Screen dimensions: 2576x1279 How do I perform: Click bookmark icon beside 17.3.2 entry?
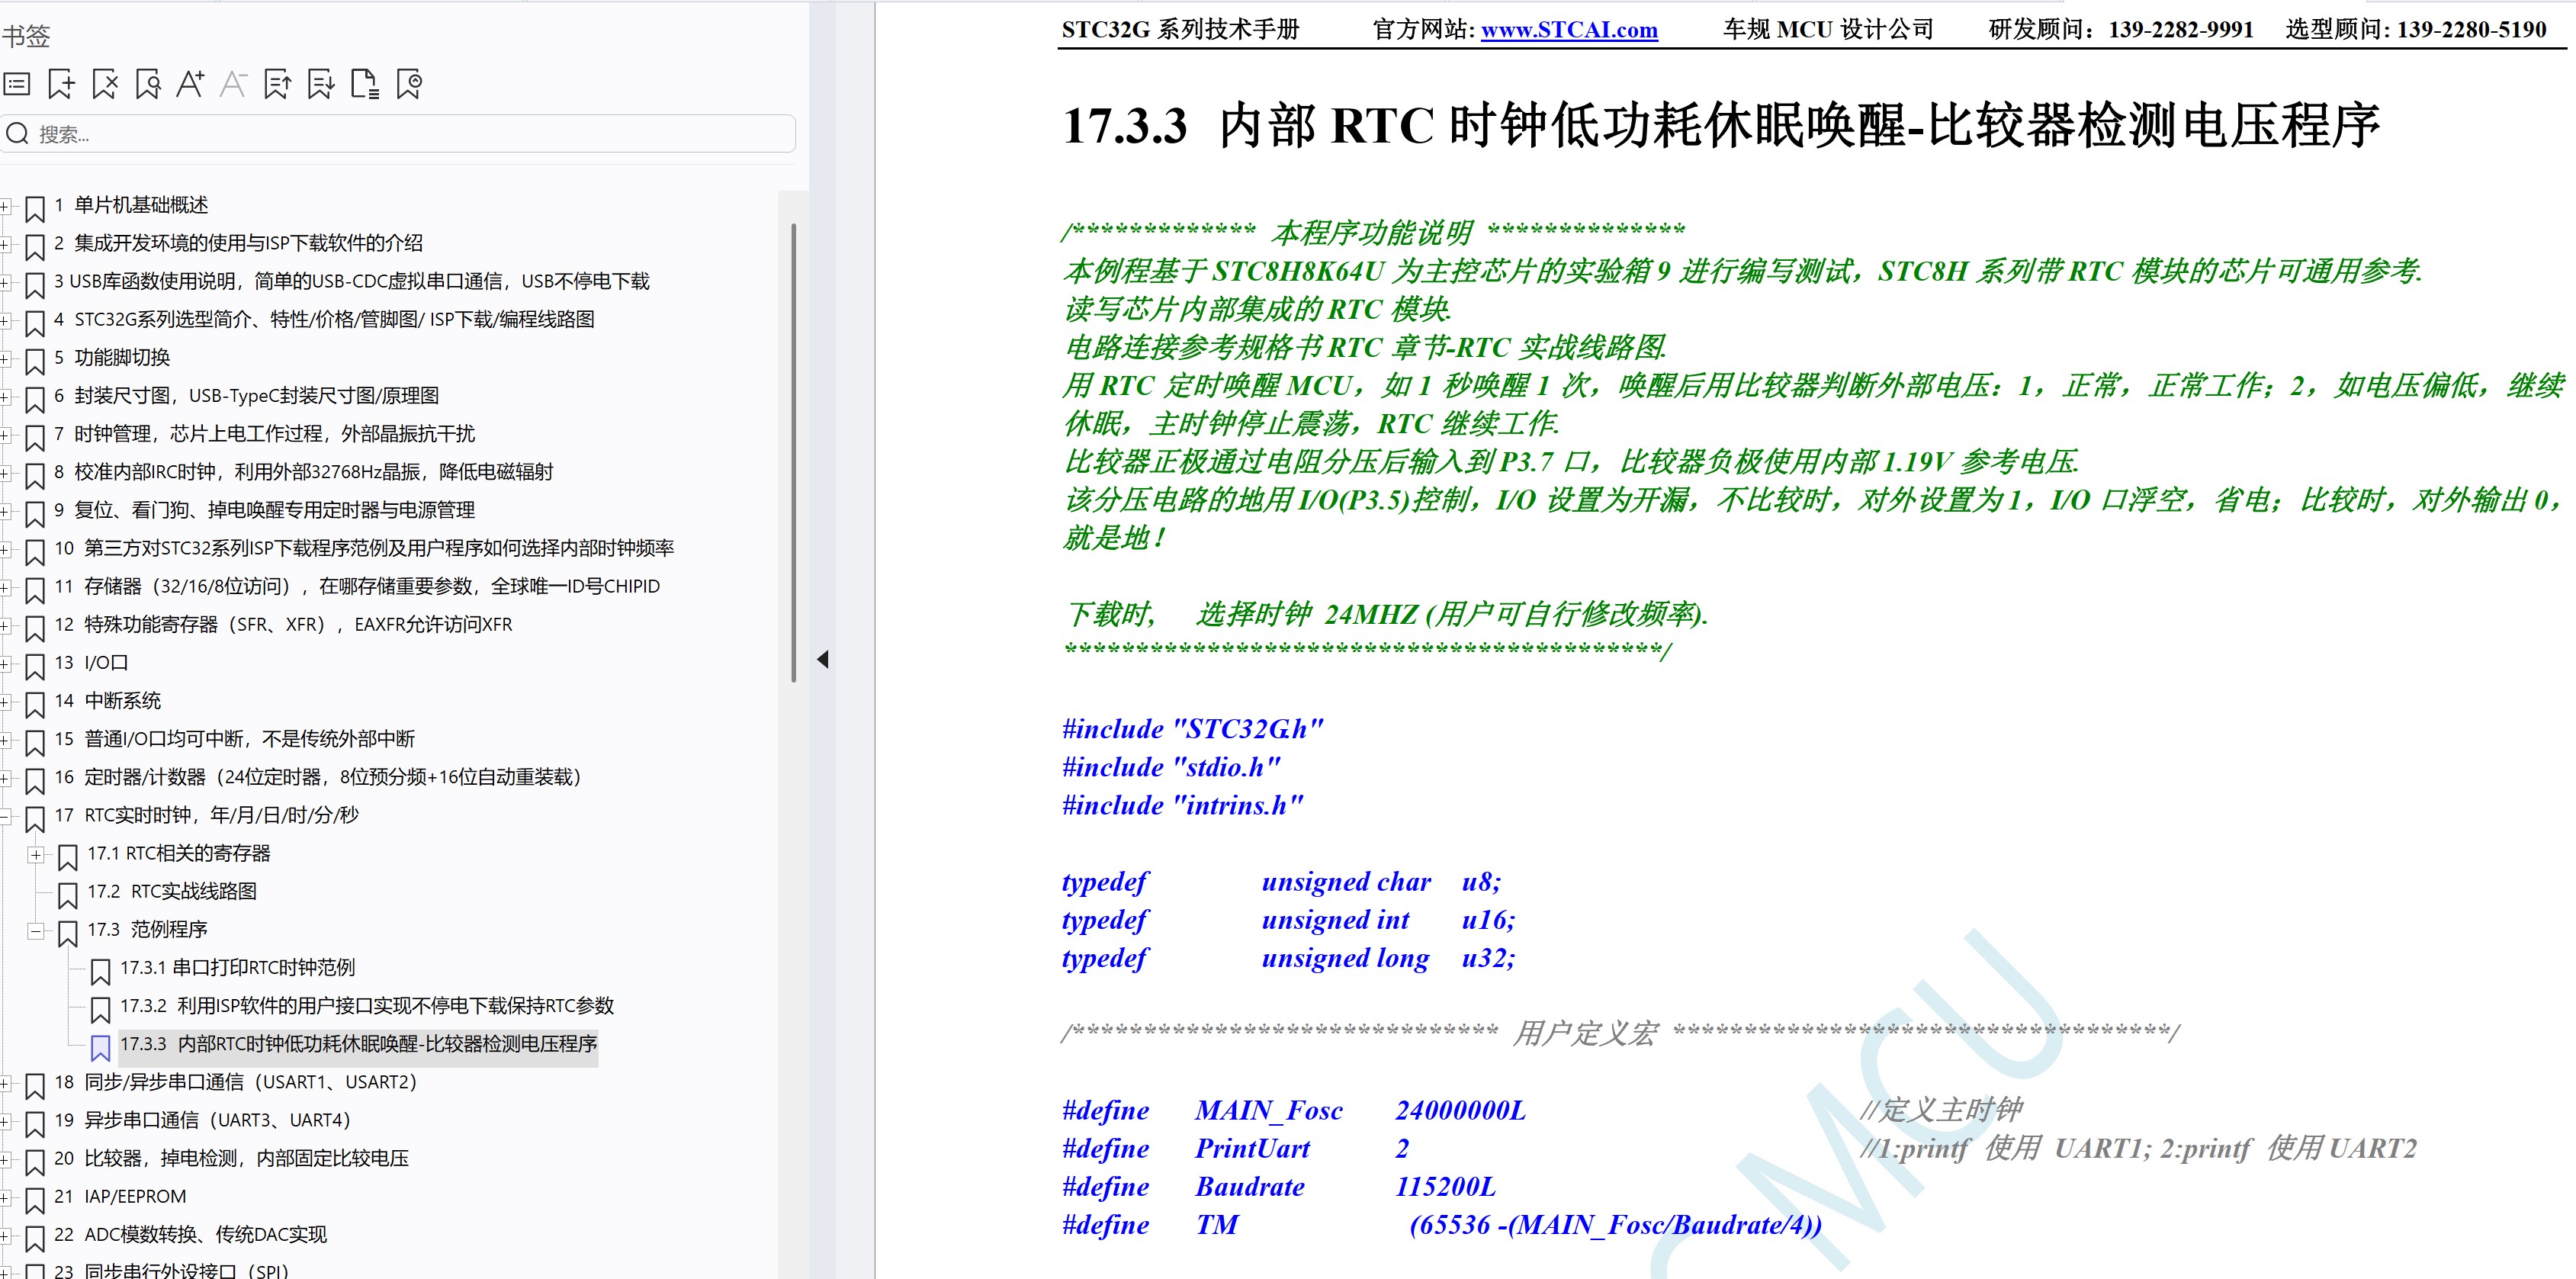[100, 1009]
